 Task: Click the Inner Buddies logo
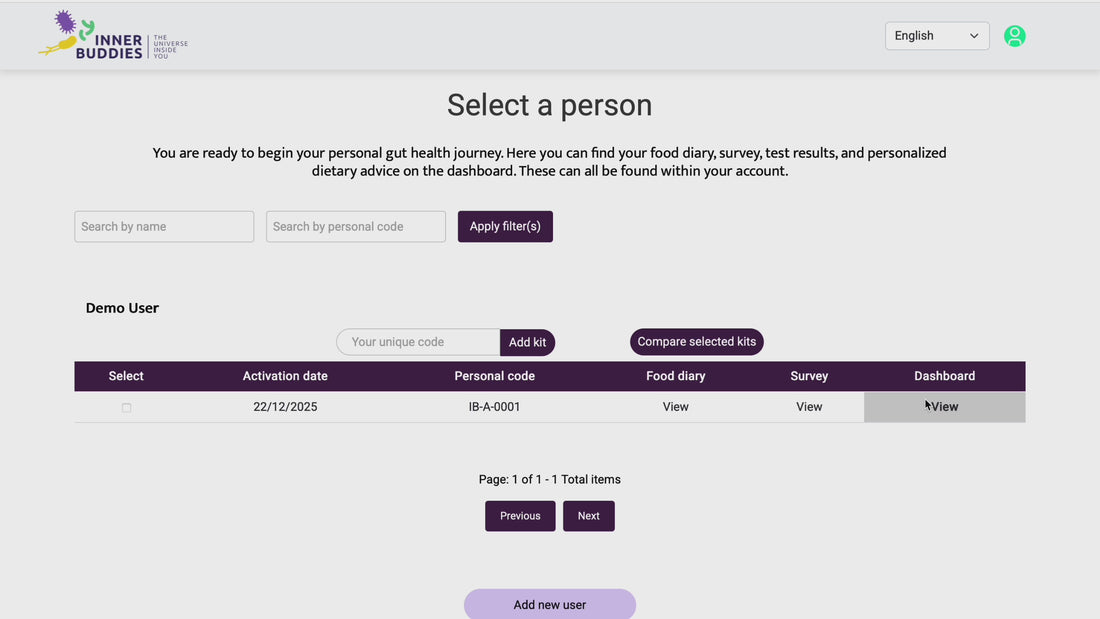point(112,36)
